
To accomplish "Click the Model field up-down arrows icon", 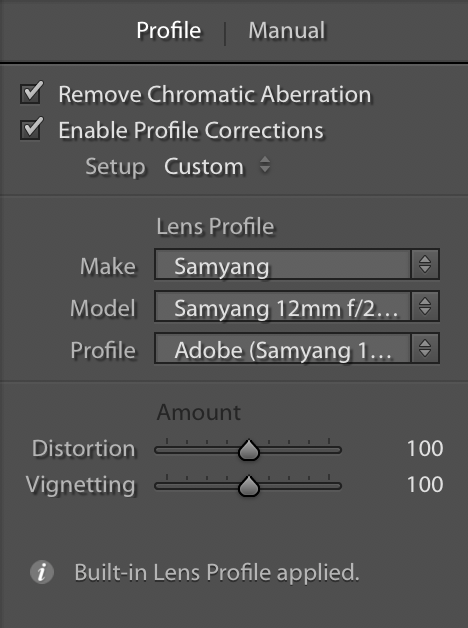I will click(x=425, y=306).
